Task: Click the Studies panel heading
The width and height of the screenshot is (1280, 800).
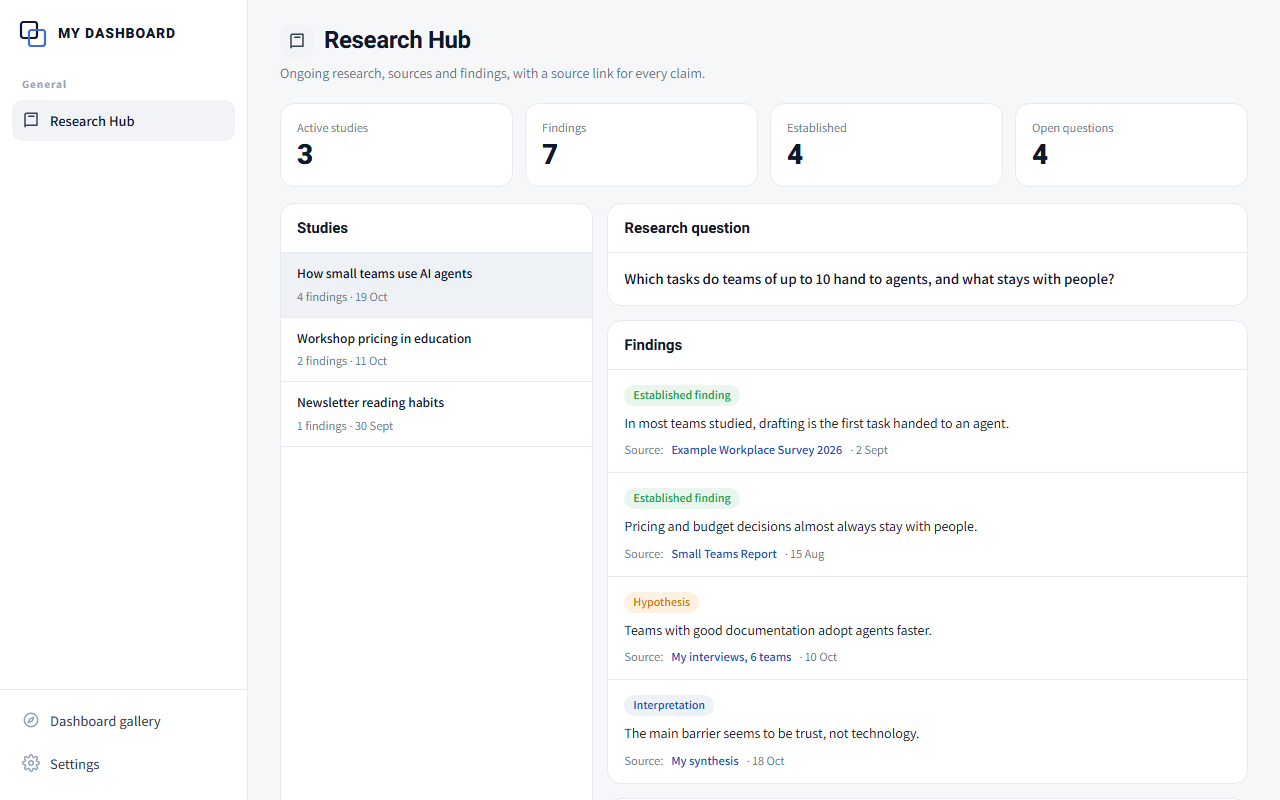Action: pos(322,228)
